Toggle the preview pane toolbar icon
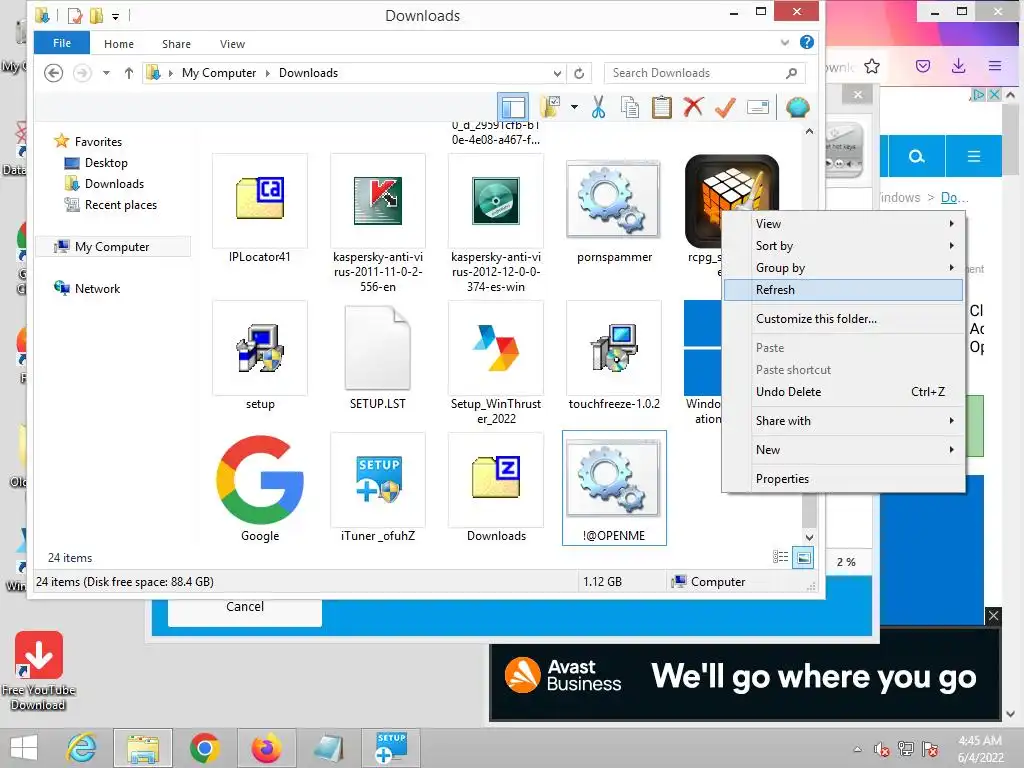The image size is (1024, 768). pyautogui.click(x=513, y=107)
